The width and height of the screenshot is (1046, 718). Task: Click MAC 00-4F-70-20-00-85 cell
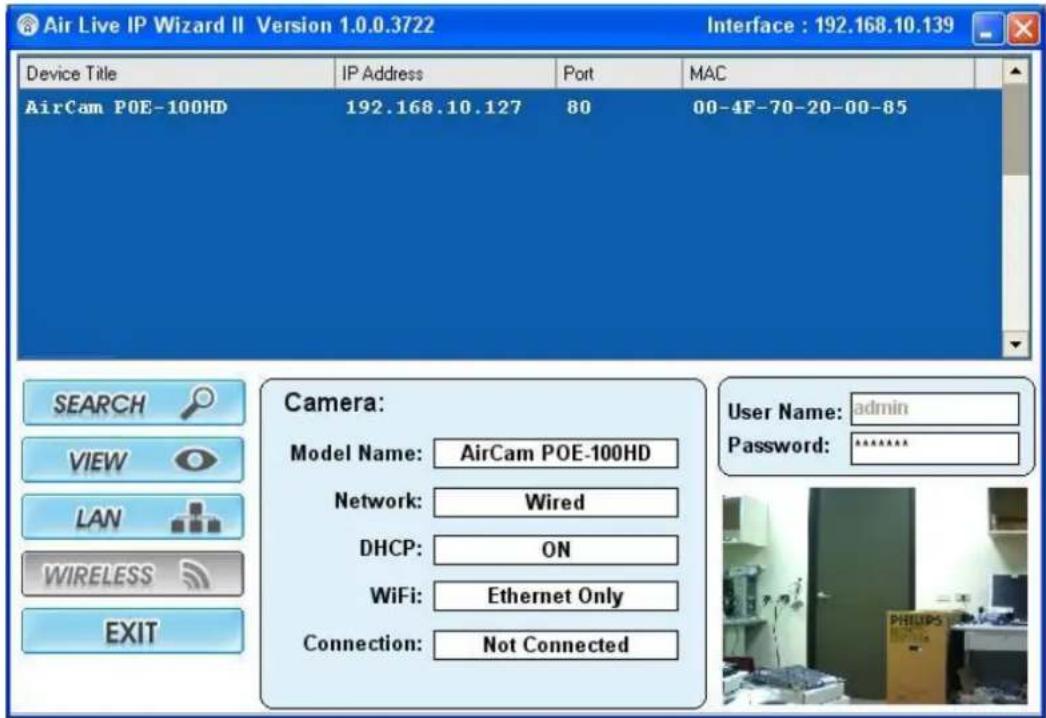(x=800, y=107)
